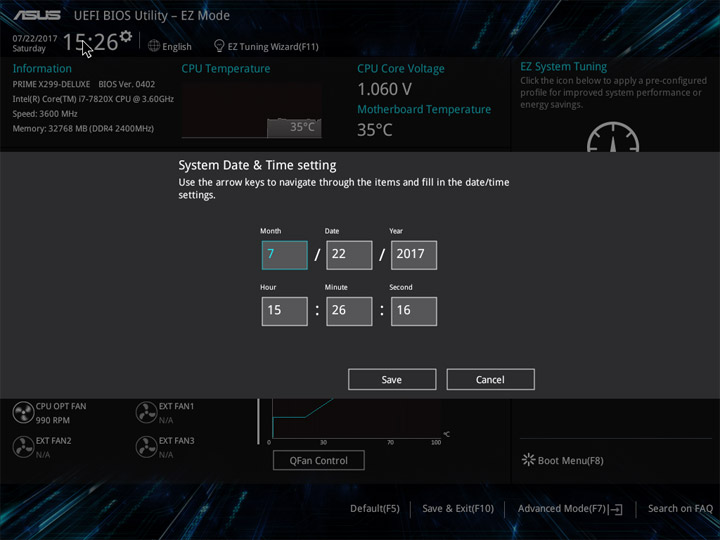This screenshot has height=540, width=720.
Task: Cancel the date and time dialog
Action: [490, 379]
